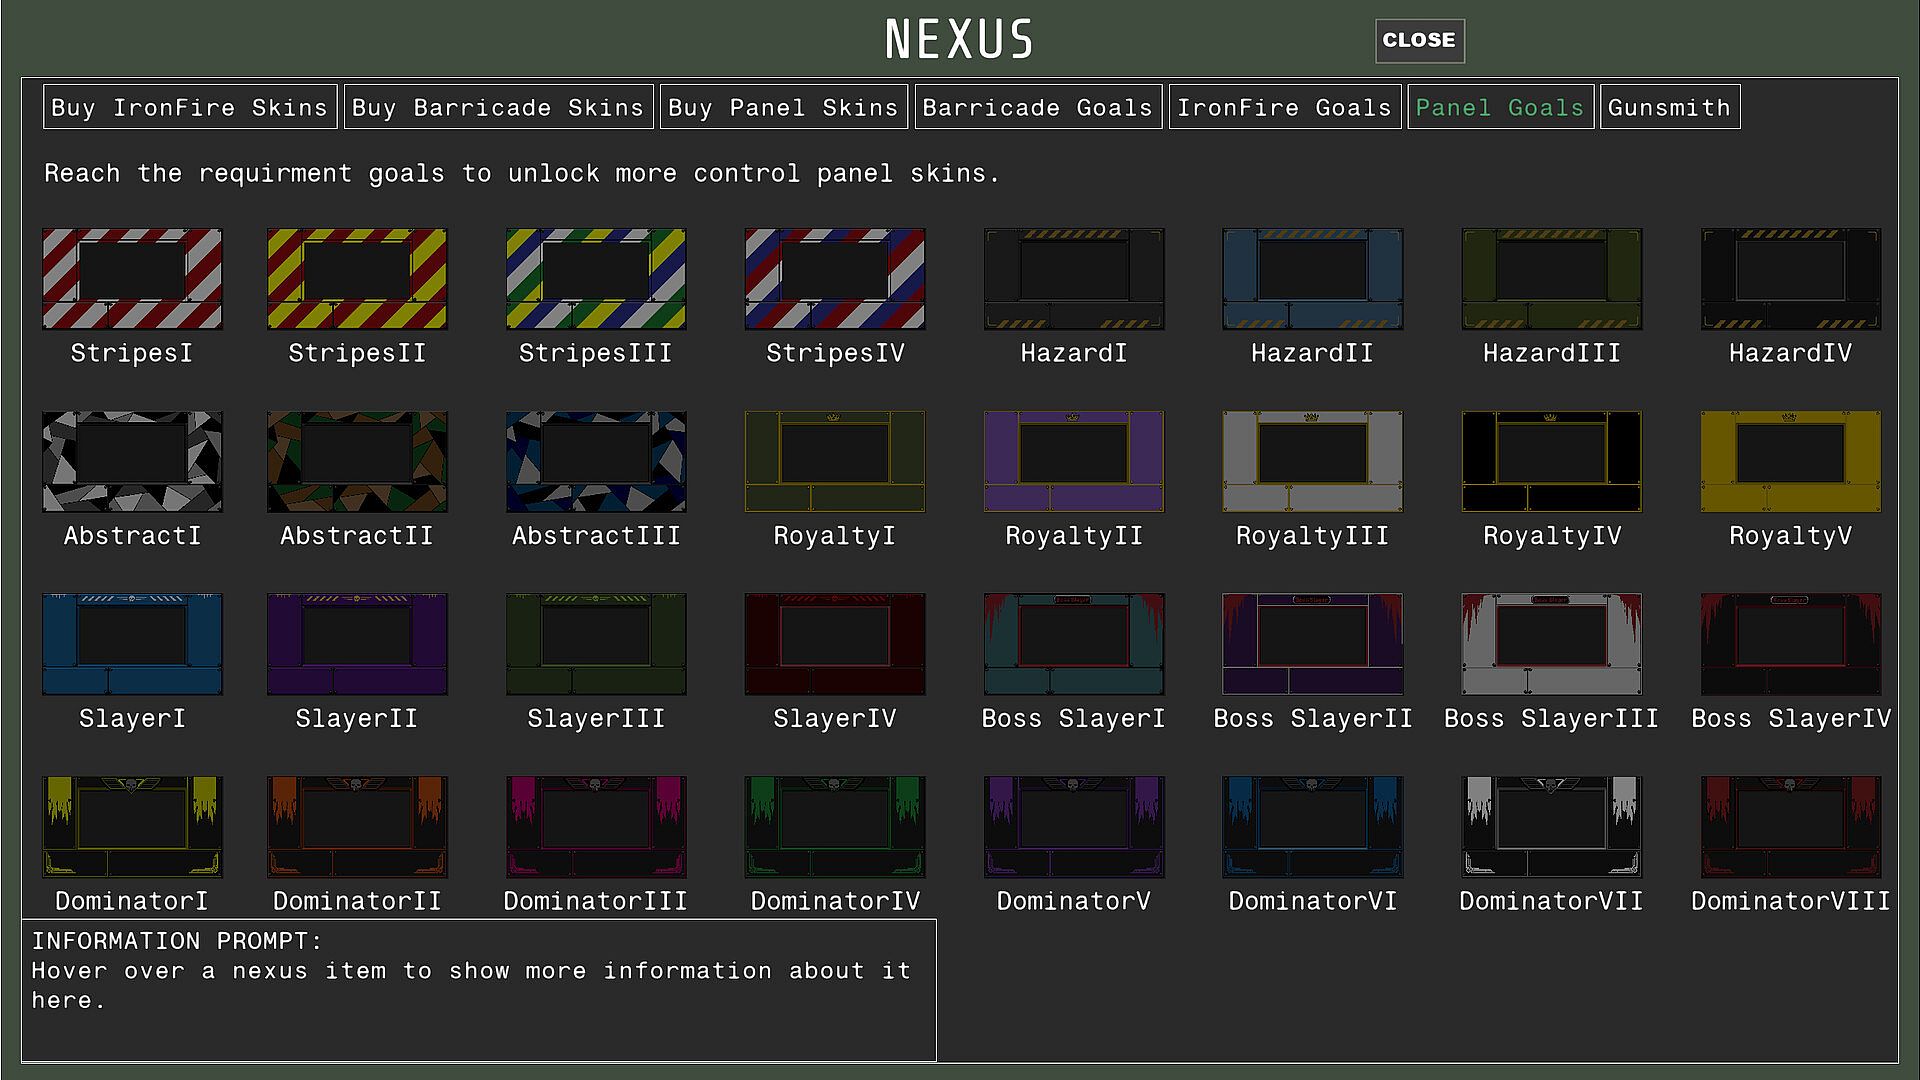The width and height of the screenshot is (1920, 1080).
Task: Select the SlayerIII green skin
Action: click(x=596, y=645)
